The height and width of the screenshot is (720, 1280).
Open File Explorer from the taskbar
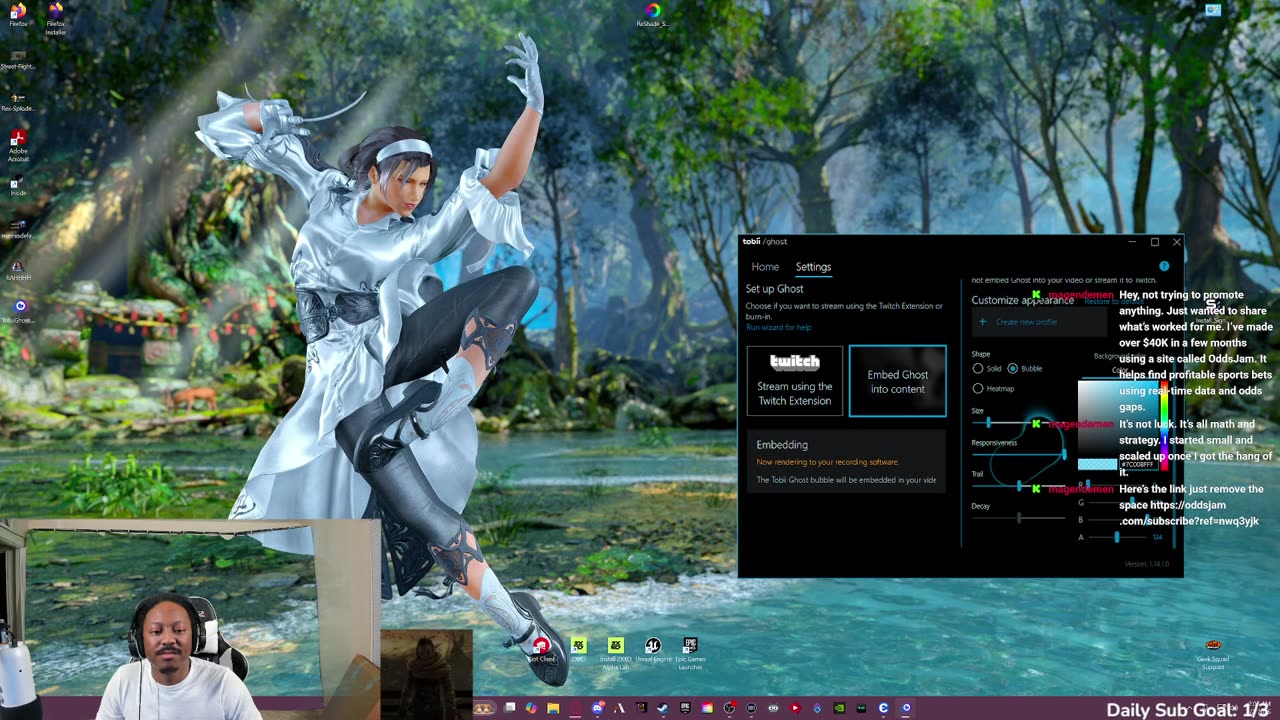(x=553, y=708)
